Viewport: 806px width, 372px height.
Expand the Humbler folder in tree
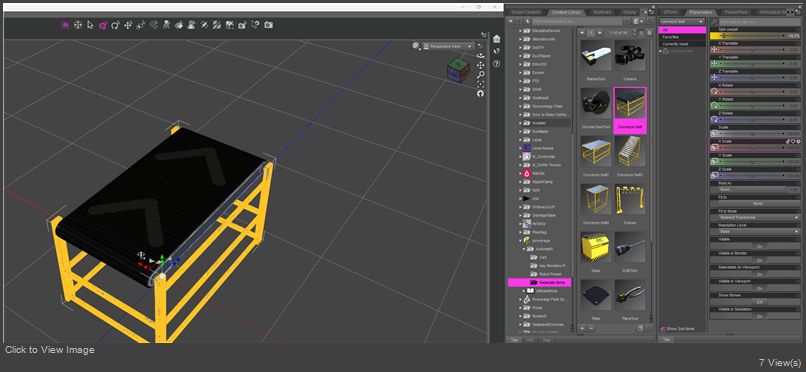520,123
